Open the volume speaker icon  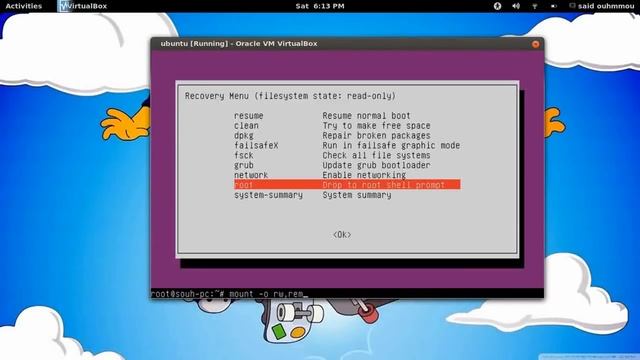pos(516,6)
